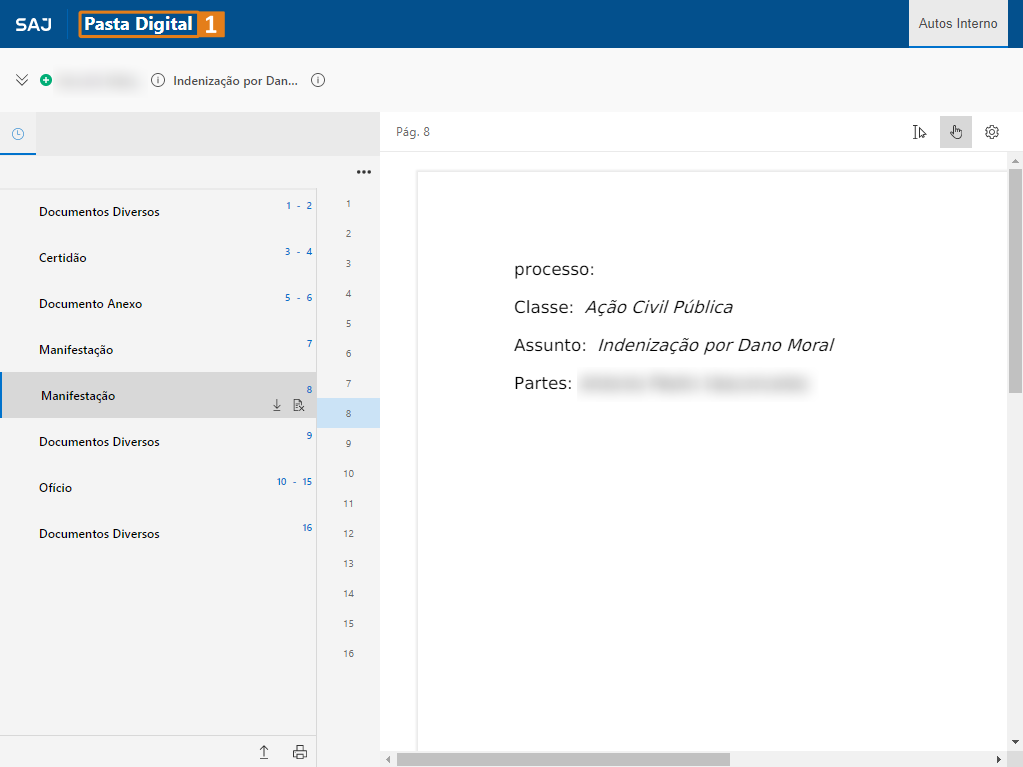1023x767 pixels.
Task: Open Ofício pages 10 - 15
Action: [158, 488]
